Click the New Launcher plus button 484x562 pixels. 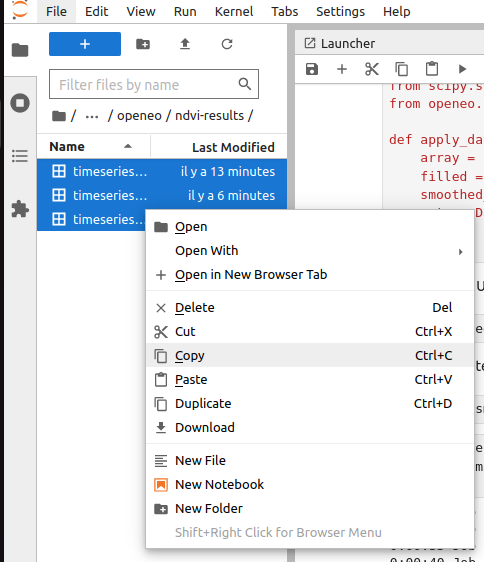point(85,44)
